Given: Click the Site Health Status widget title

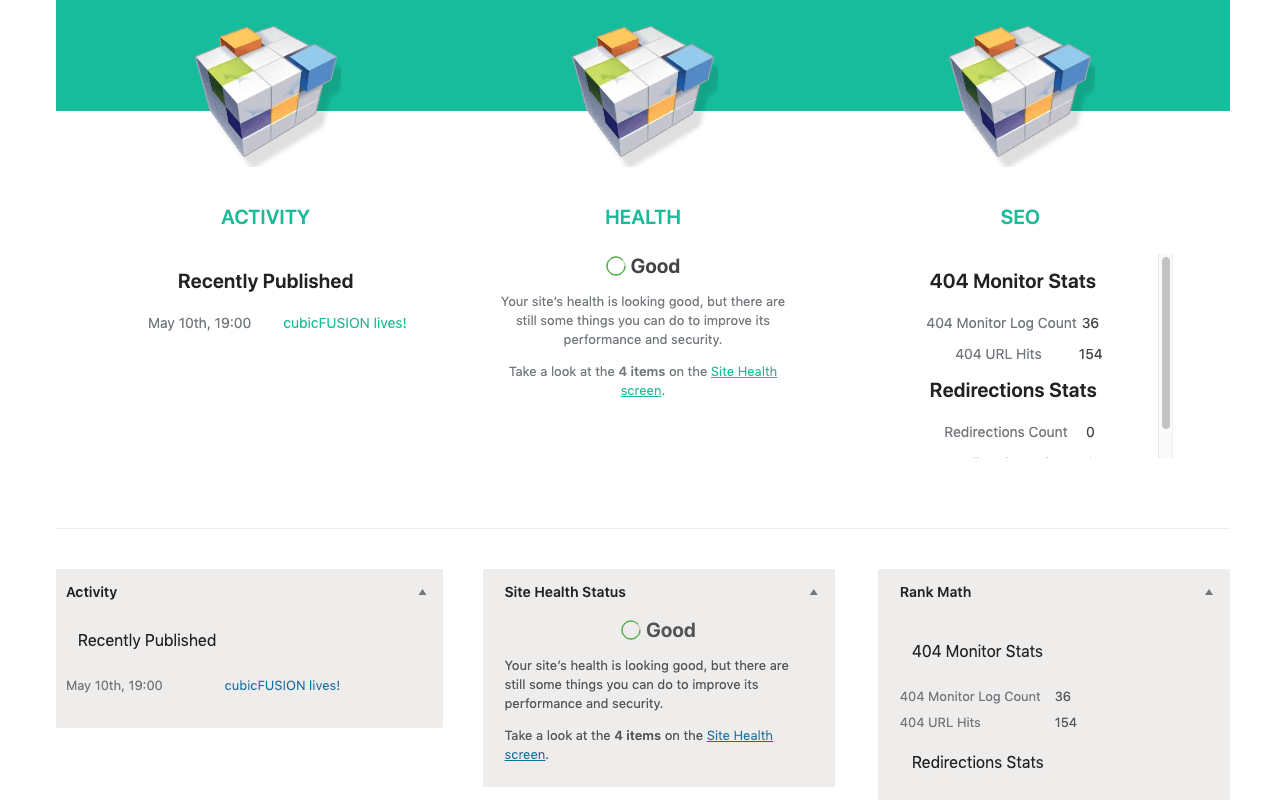Looking at the screenshot, I should (x=565, y=592).
